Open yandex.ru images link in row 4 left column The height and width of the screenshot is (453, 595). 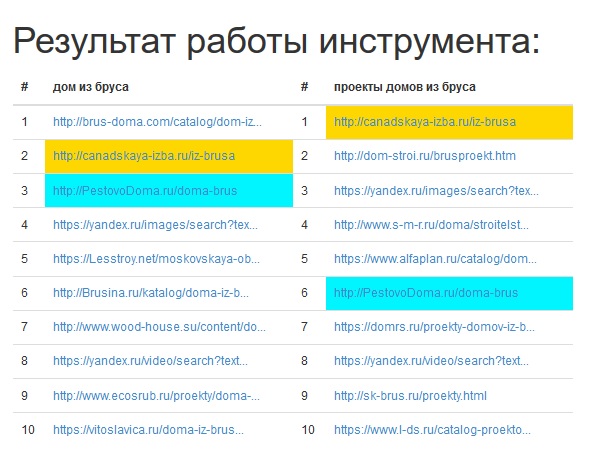coord(155,225)
